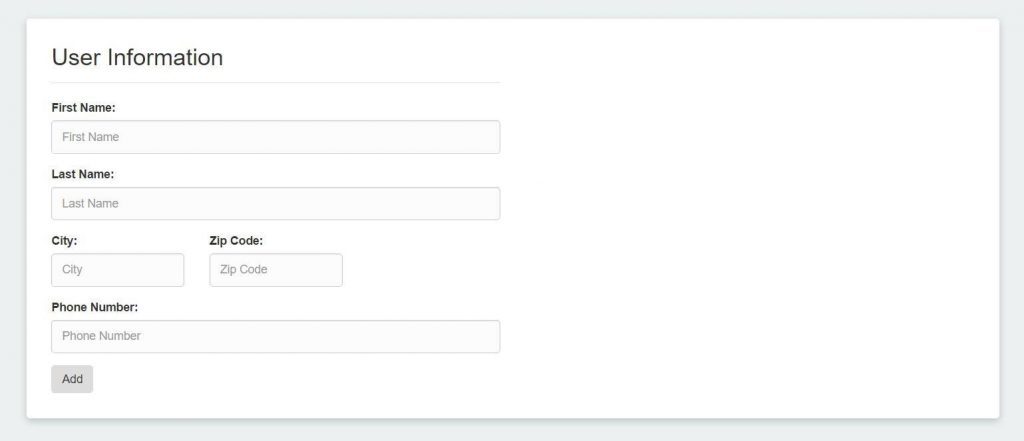Click the word 'Add' on the button
This screenshot has height=441, width=1024.
(72, 379)
